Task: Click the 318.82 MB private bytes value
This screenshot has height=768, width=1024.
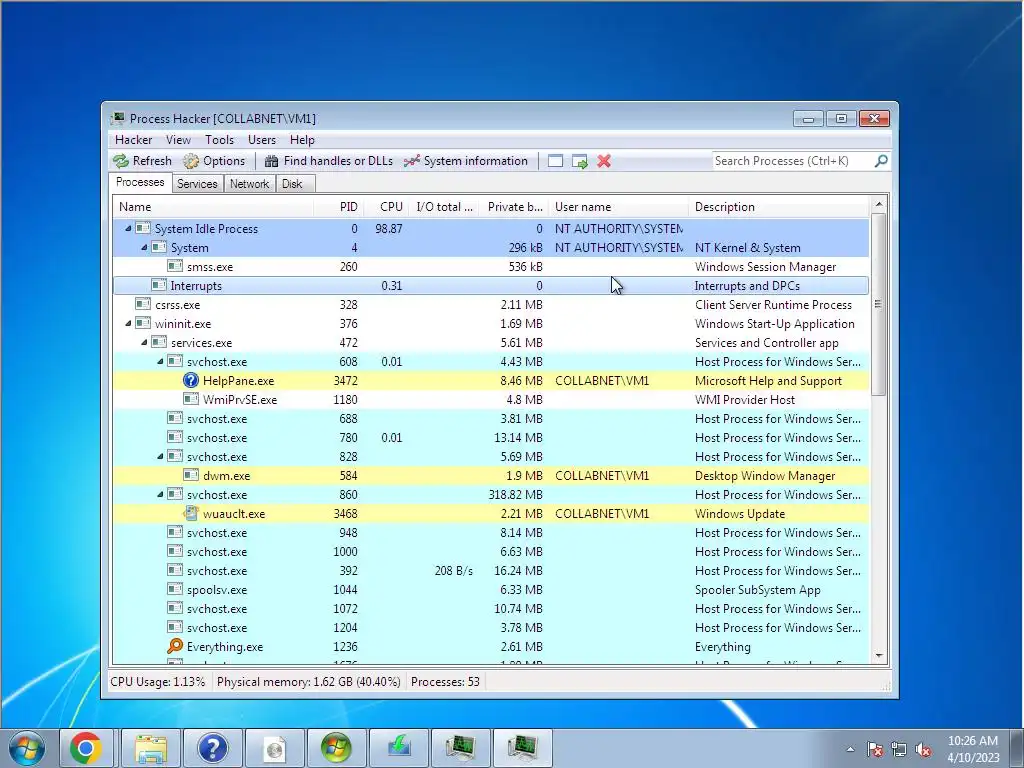Action: pyautogui.click(x=515, y=494)
